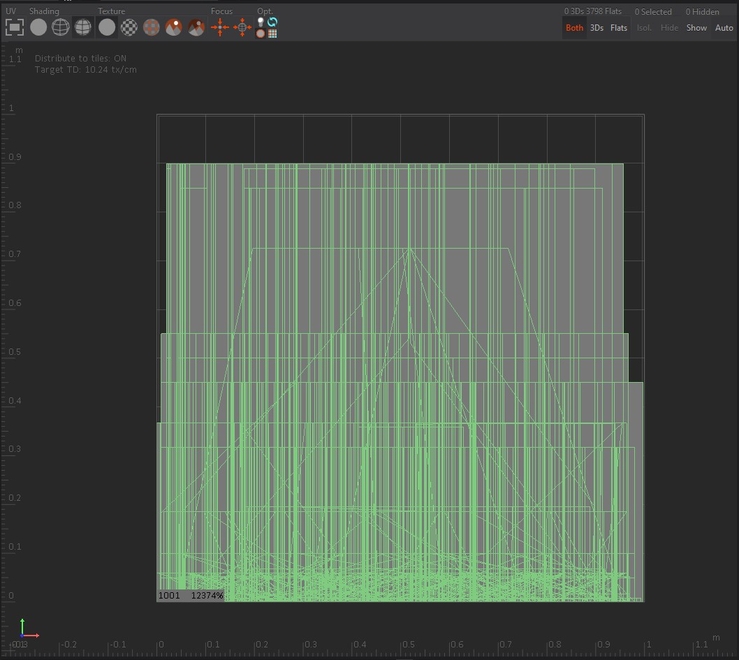Toggle the Auto button
Screen dimensions: 739x660
[724, 28]
